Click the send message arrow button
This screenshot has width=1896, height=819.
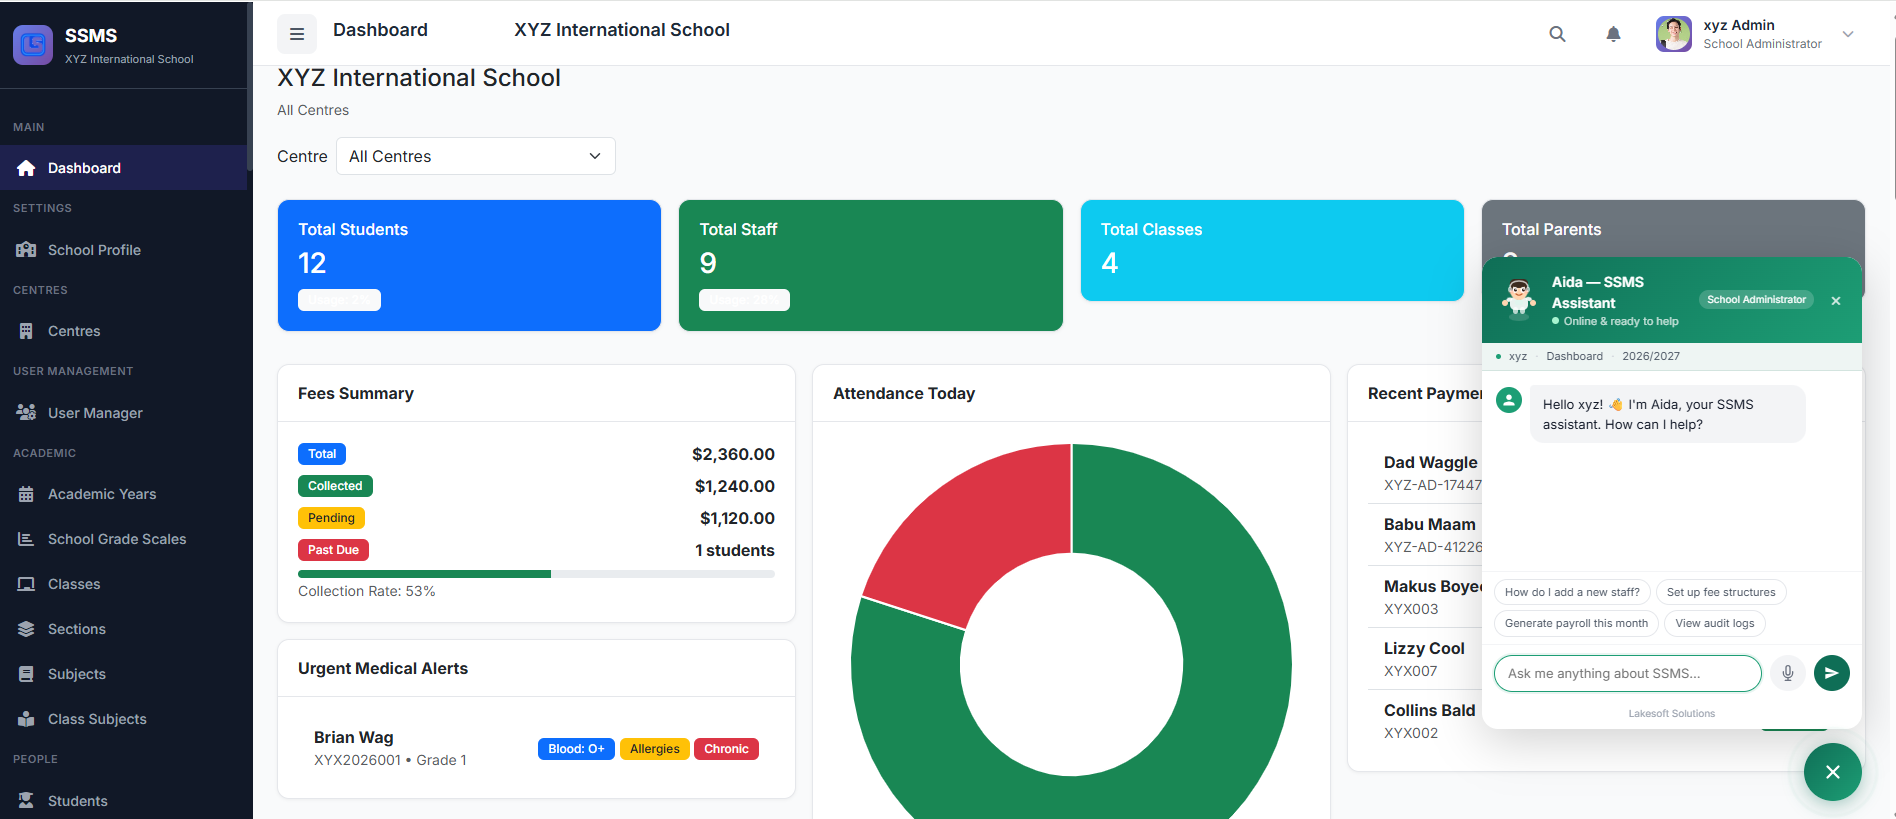click(x=1832, y=673)
